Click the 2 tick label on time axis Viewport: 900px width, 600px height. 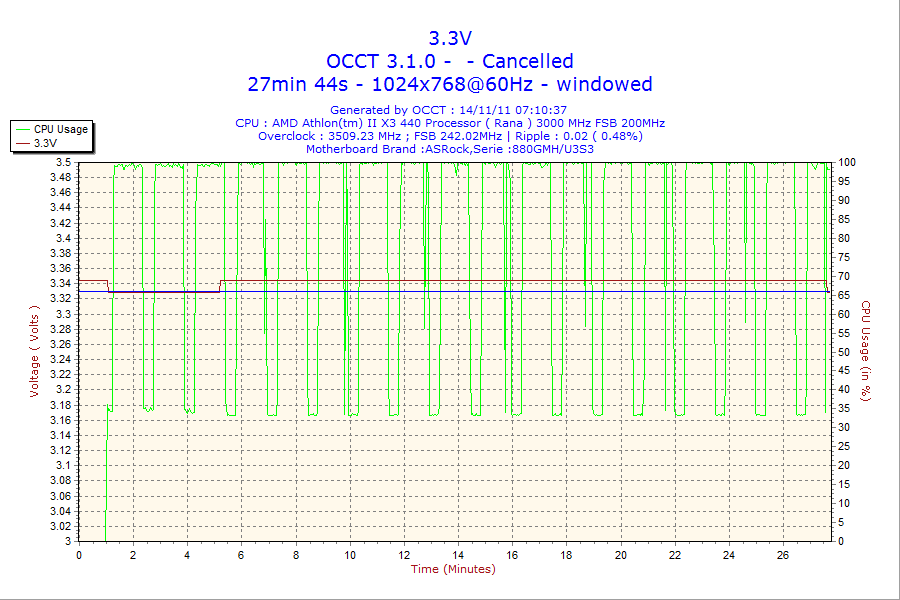point(133,555)
